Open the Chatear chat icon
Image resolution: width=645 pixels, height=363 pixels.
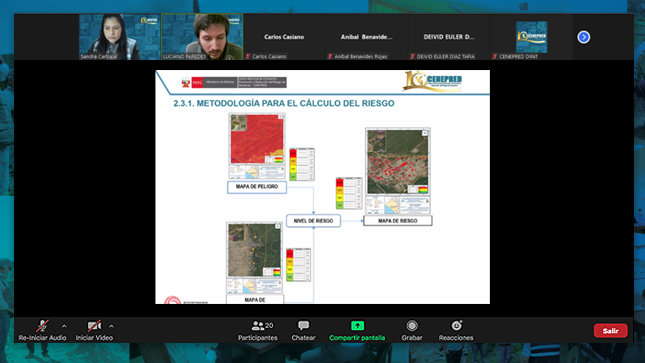click(x=304, y=326)
